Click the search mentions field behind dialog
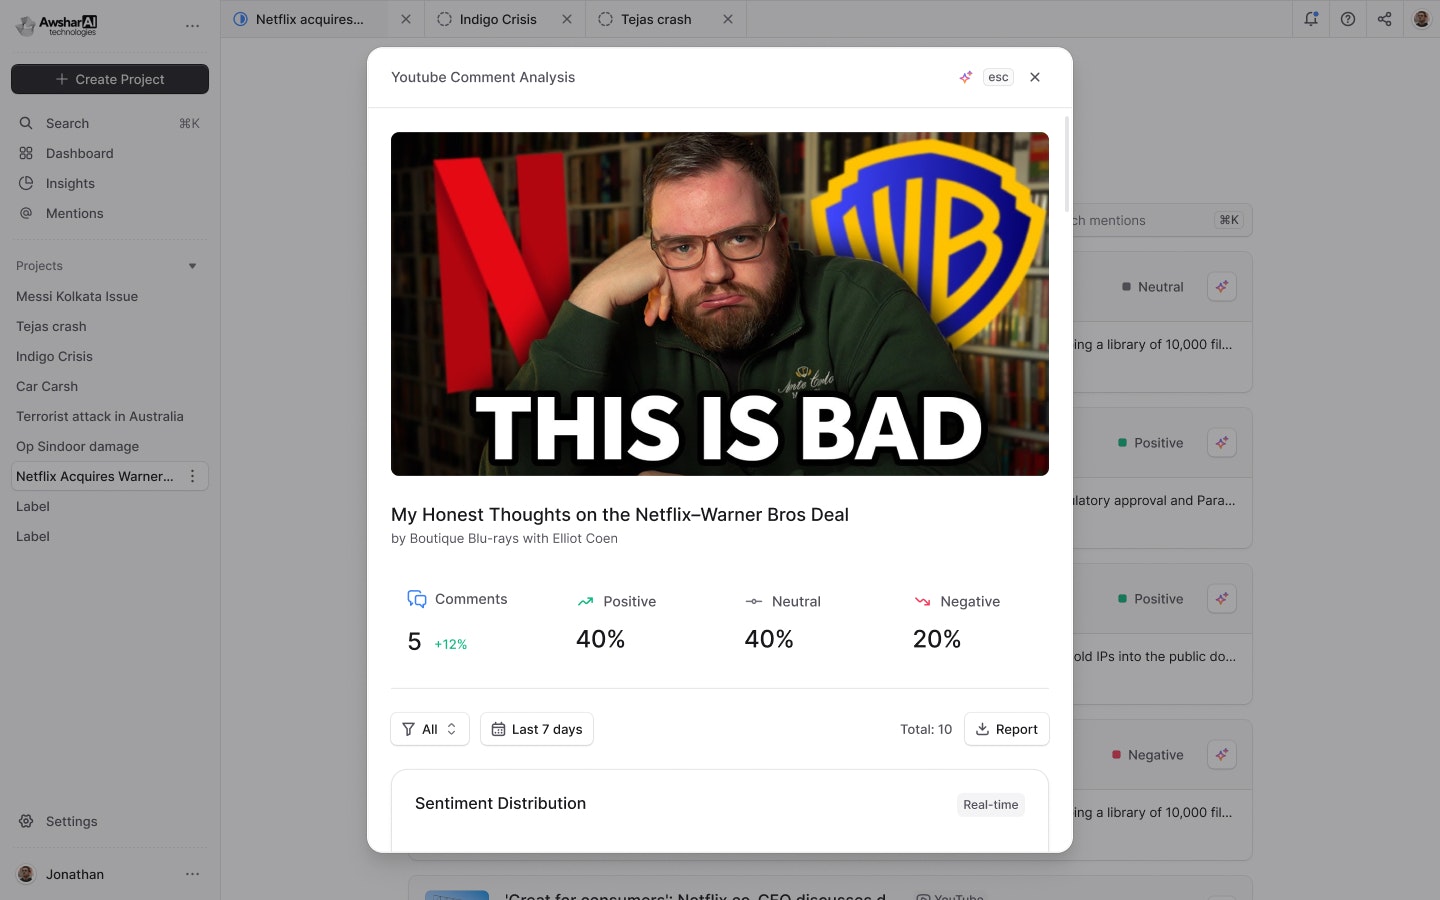The width and height of the screenshot is (1440, 900). click(1160, 220)
